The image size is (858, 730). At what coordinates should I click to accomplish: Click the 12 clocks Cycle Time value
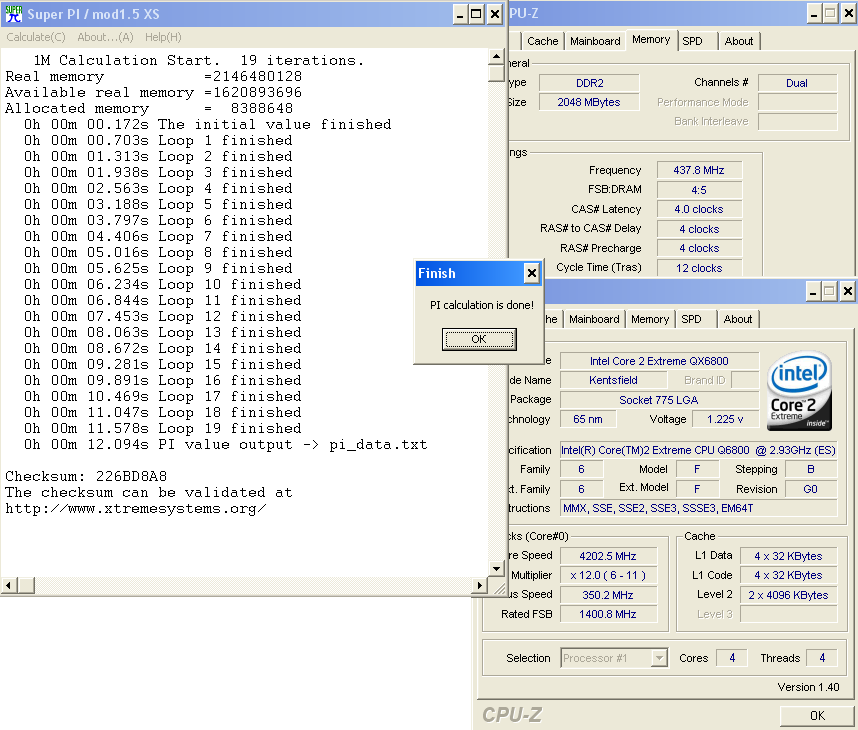(x=699, y=268)
